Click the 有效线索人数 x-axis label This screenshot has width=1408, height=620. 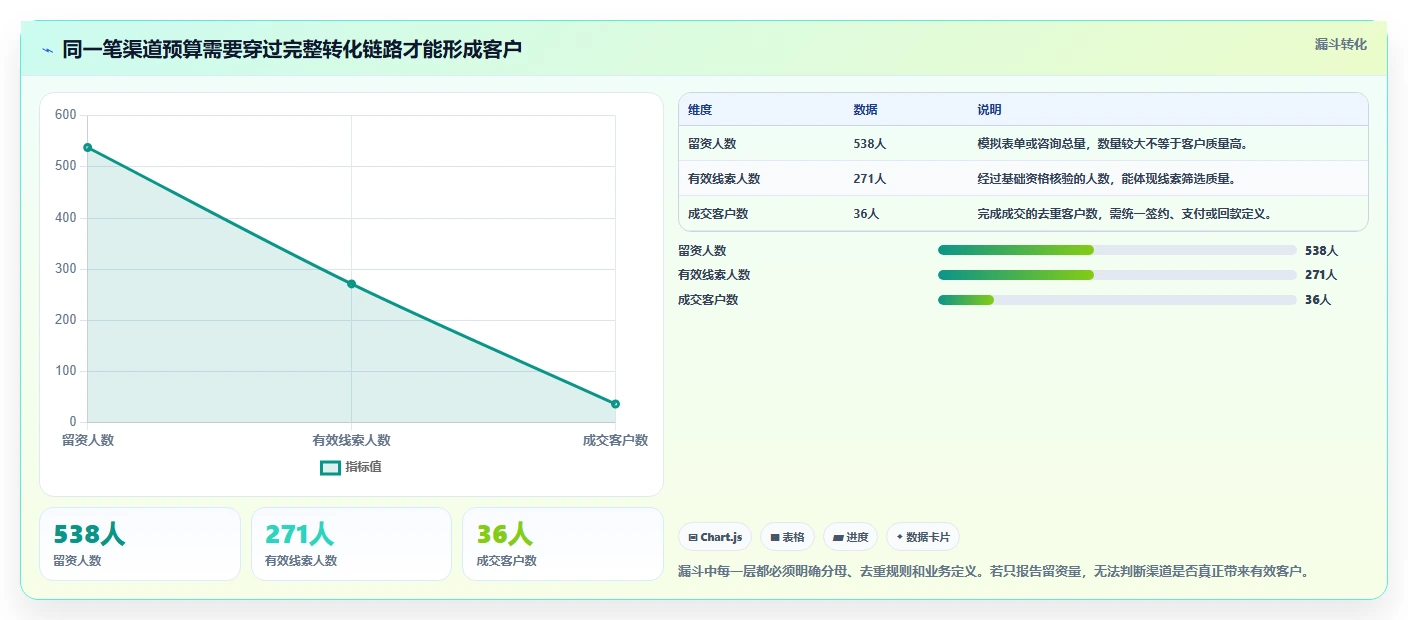(351, 440)
